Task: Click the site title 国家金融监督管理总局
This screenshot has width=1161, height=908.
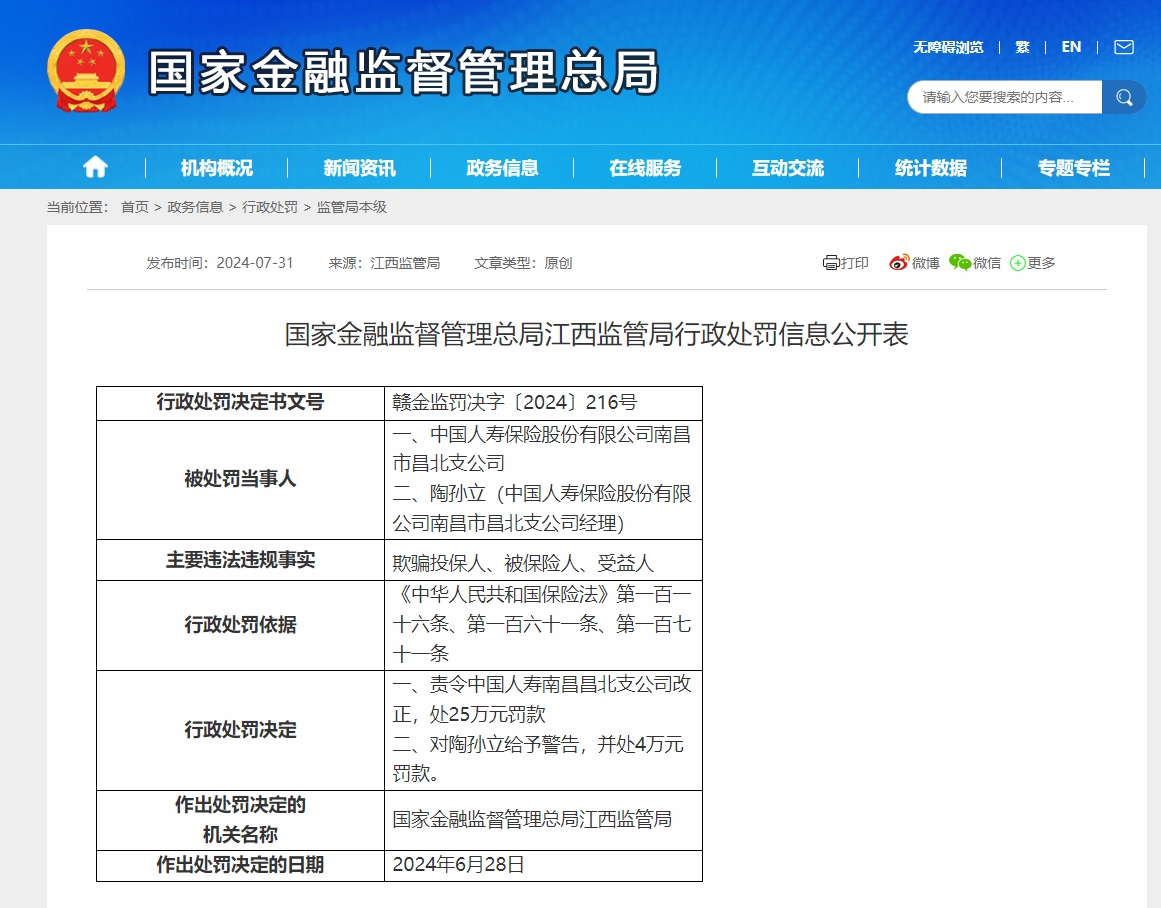Action: pos(404,72)
